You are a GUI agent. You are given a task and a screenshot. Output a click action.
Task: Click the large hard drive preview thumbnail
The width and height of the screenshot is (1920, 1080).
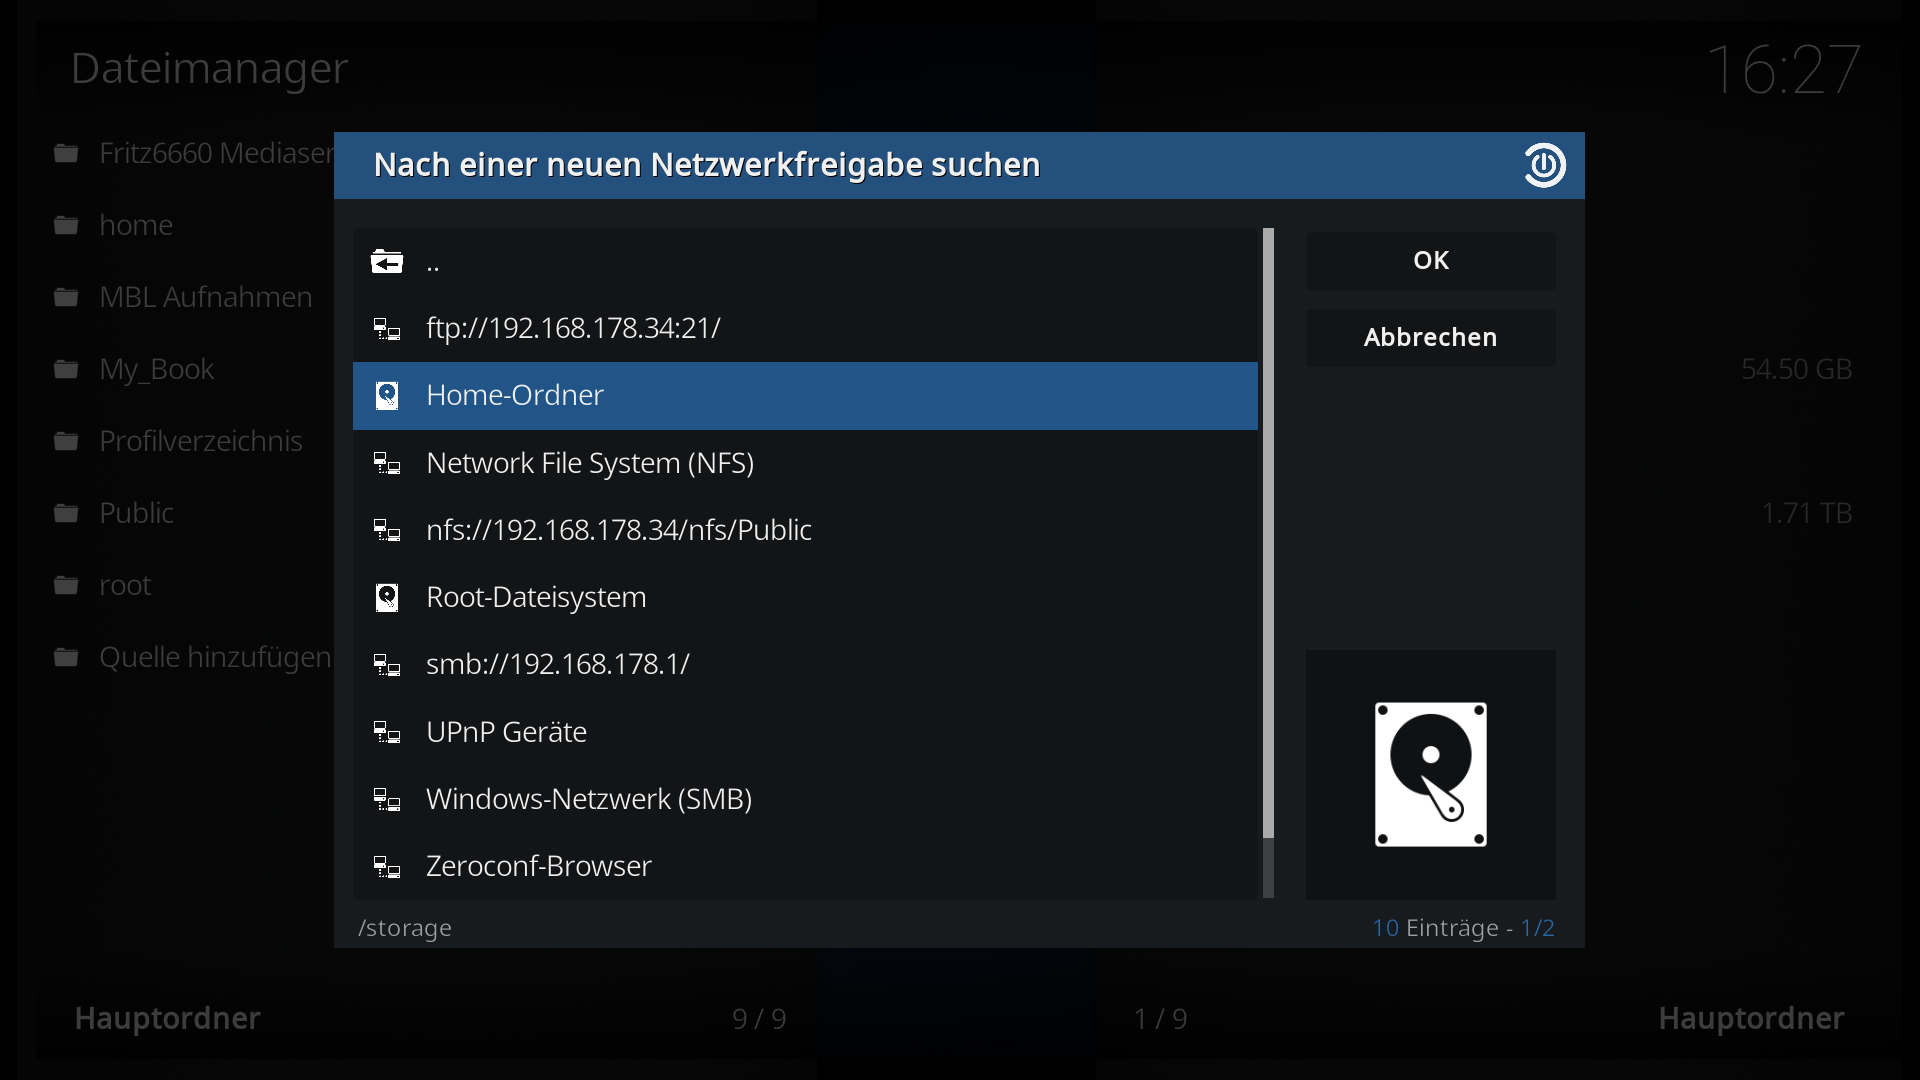[1430, 774]
